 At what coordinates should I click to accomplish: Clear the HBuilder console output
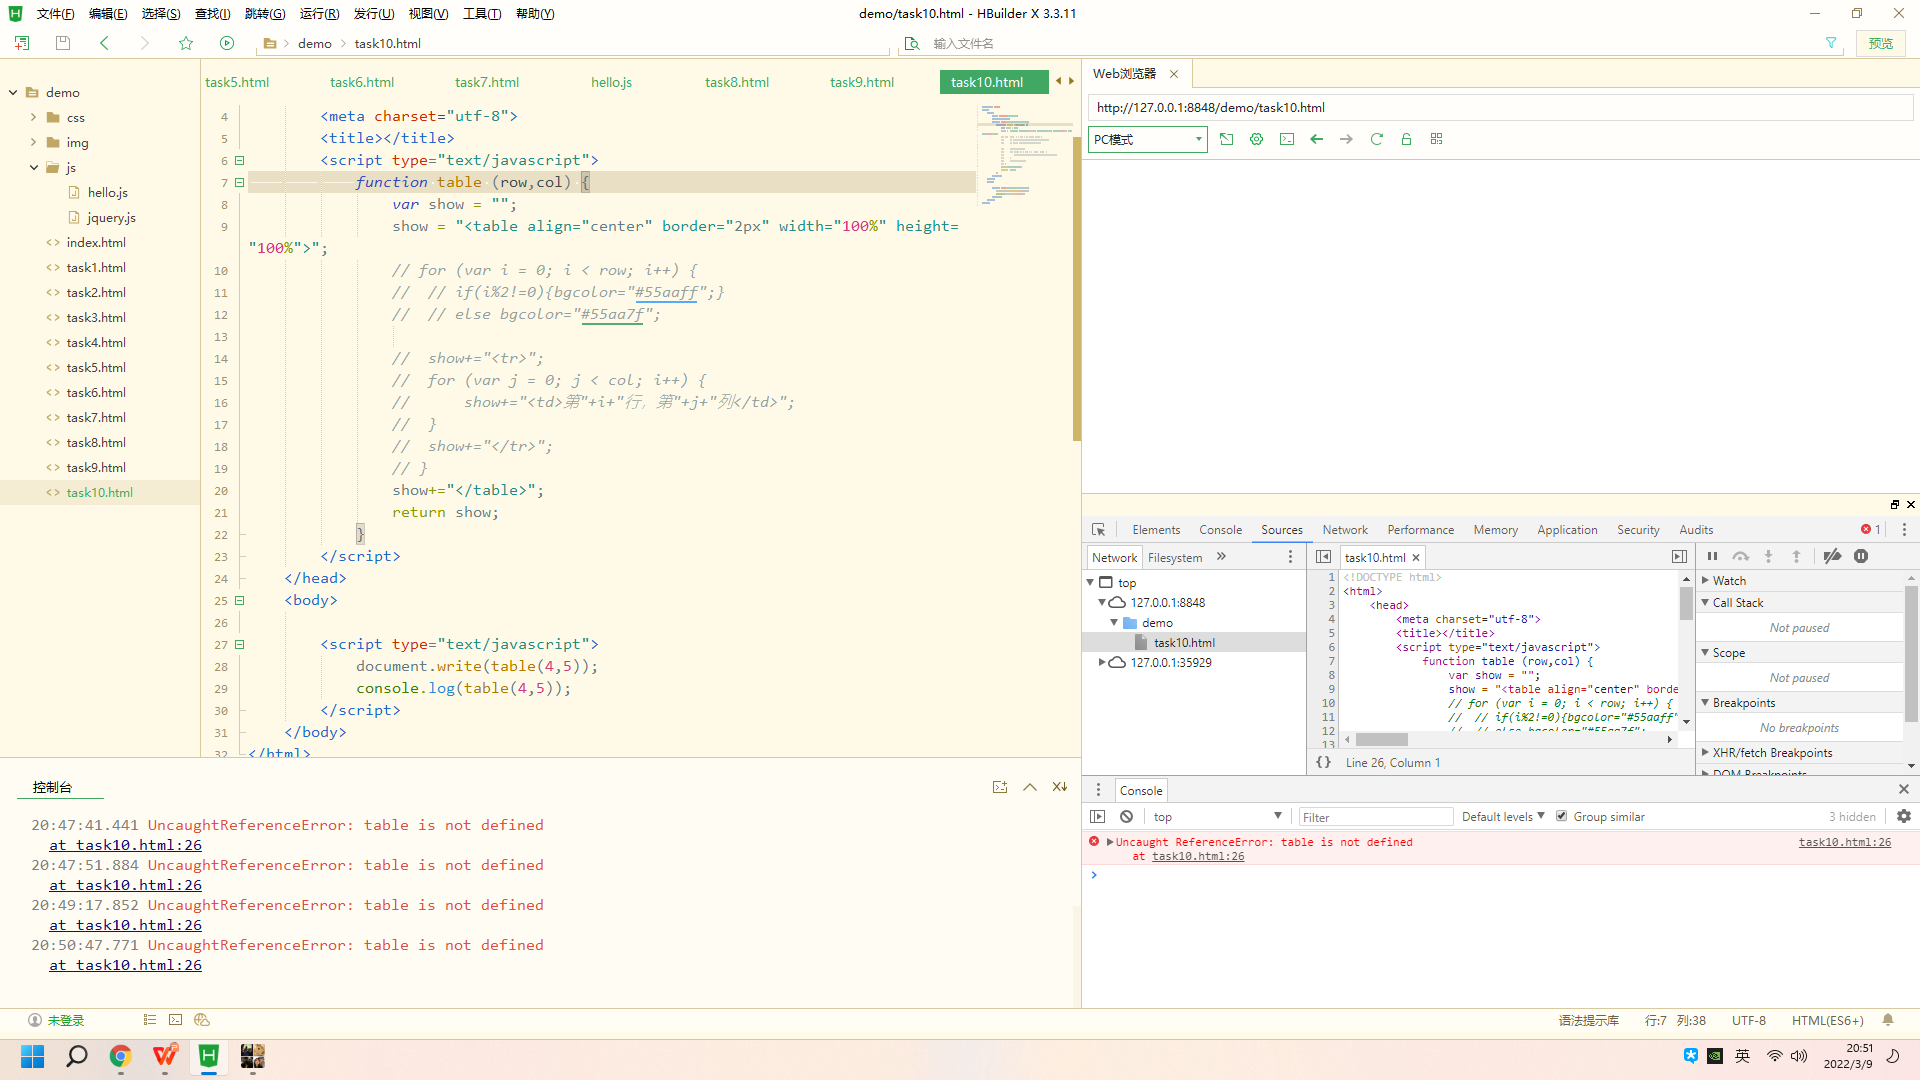pyautogui.click(x=1060, y=788)
